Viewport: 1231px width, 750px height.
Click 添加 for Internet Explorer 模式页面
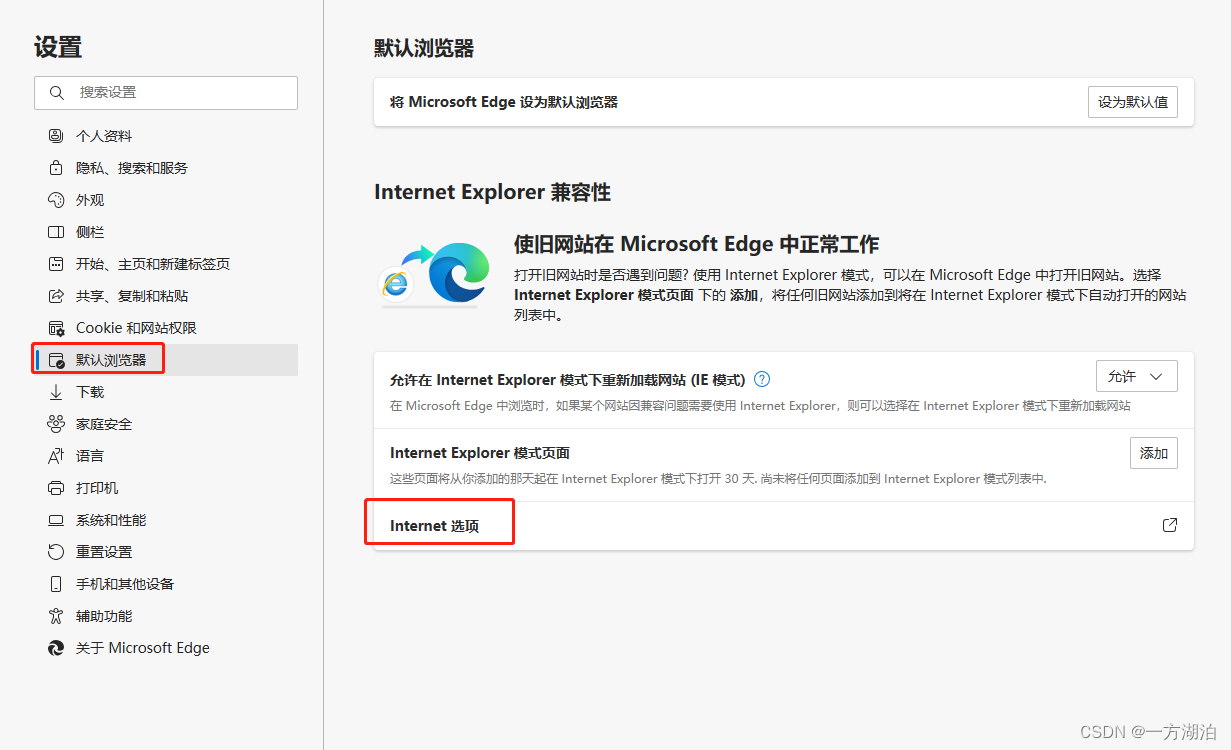pyautogui.click(x=1154, y=453)
